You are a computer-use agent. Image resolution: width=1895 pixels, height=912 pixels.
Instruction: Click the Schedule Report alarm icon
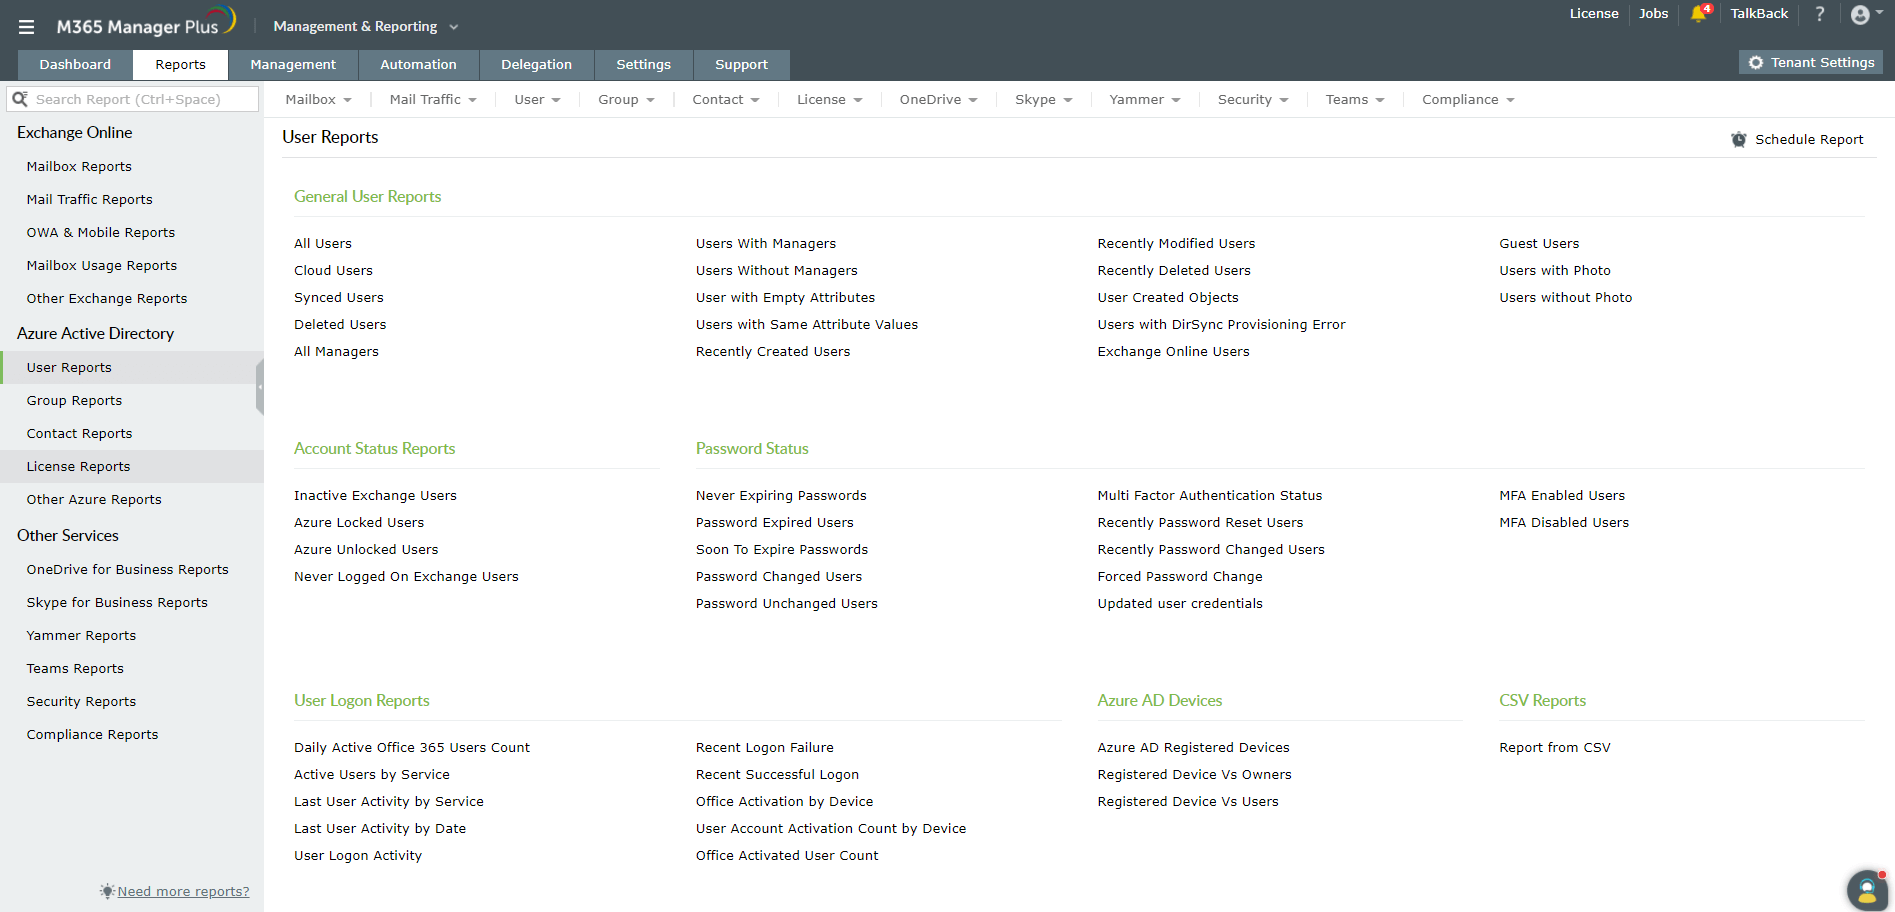[x=1739, y=140]
